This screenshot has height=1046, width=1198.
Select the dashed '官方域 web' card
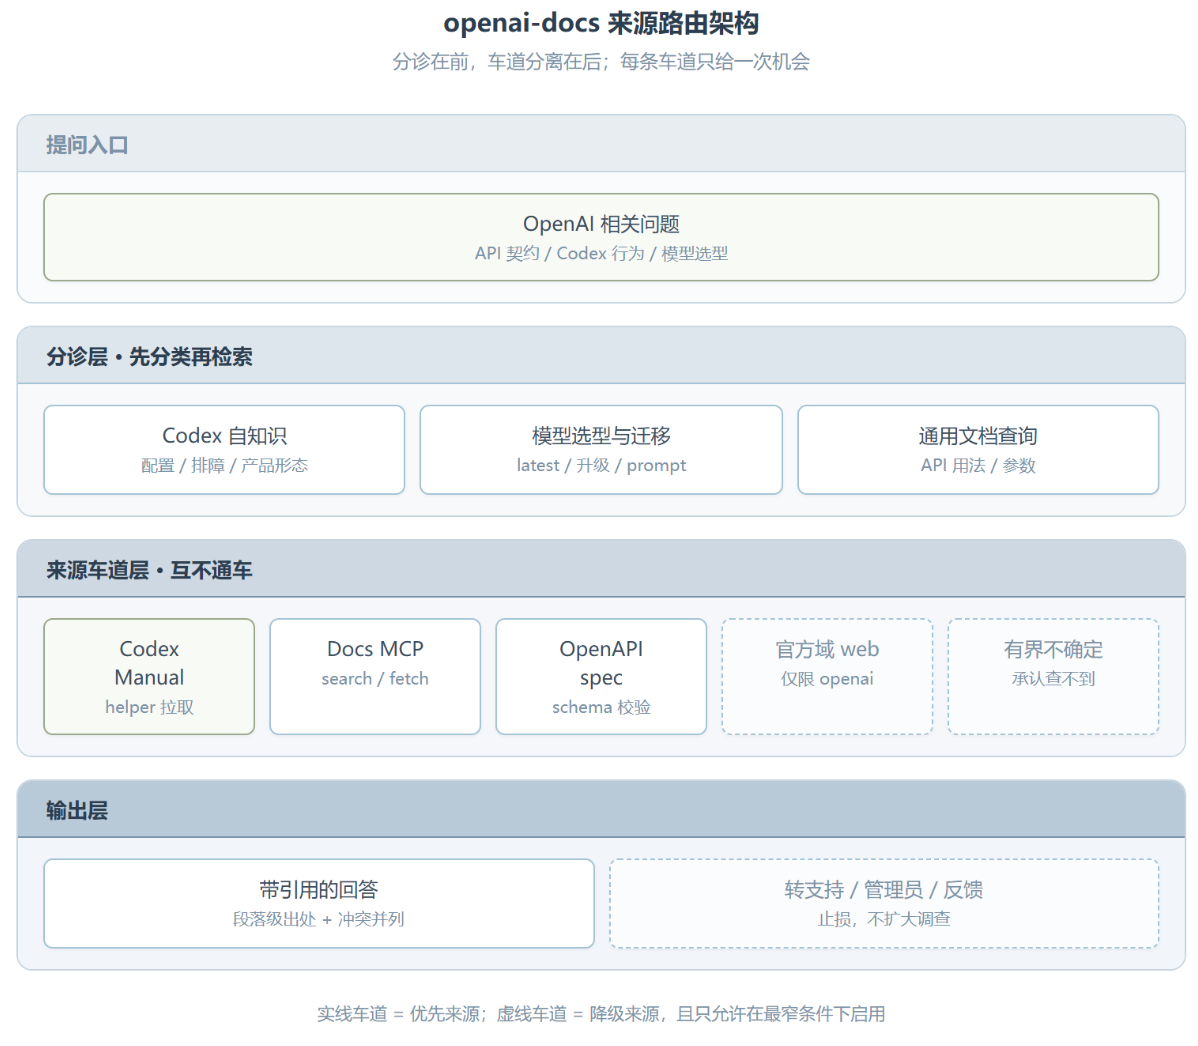827,677
